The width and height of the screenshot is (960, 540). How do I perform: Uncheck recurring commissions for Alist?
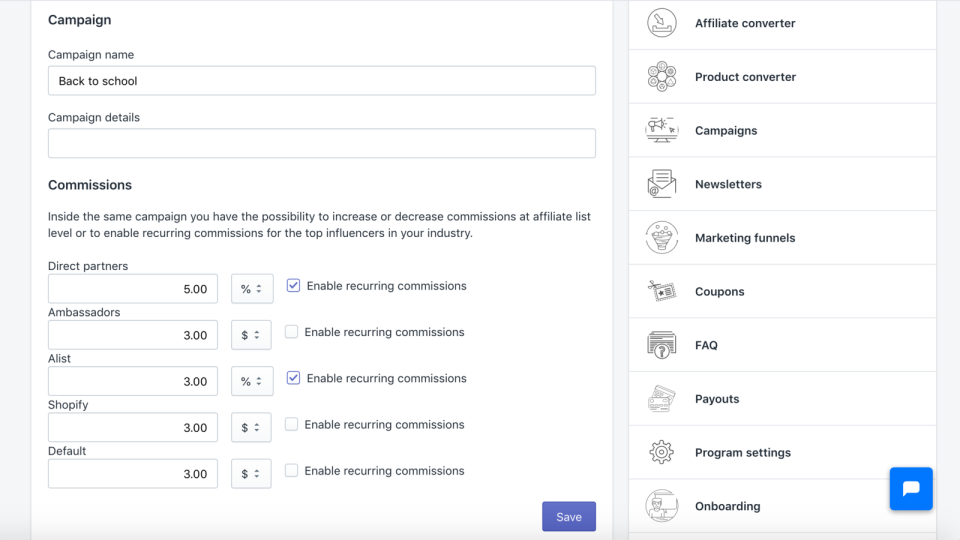tap(293, 378)
